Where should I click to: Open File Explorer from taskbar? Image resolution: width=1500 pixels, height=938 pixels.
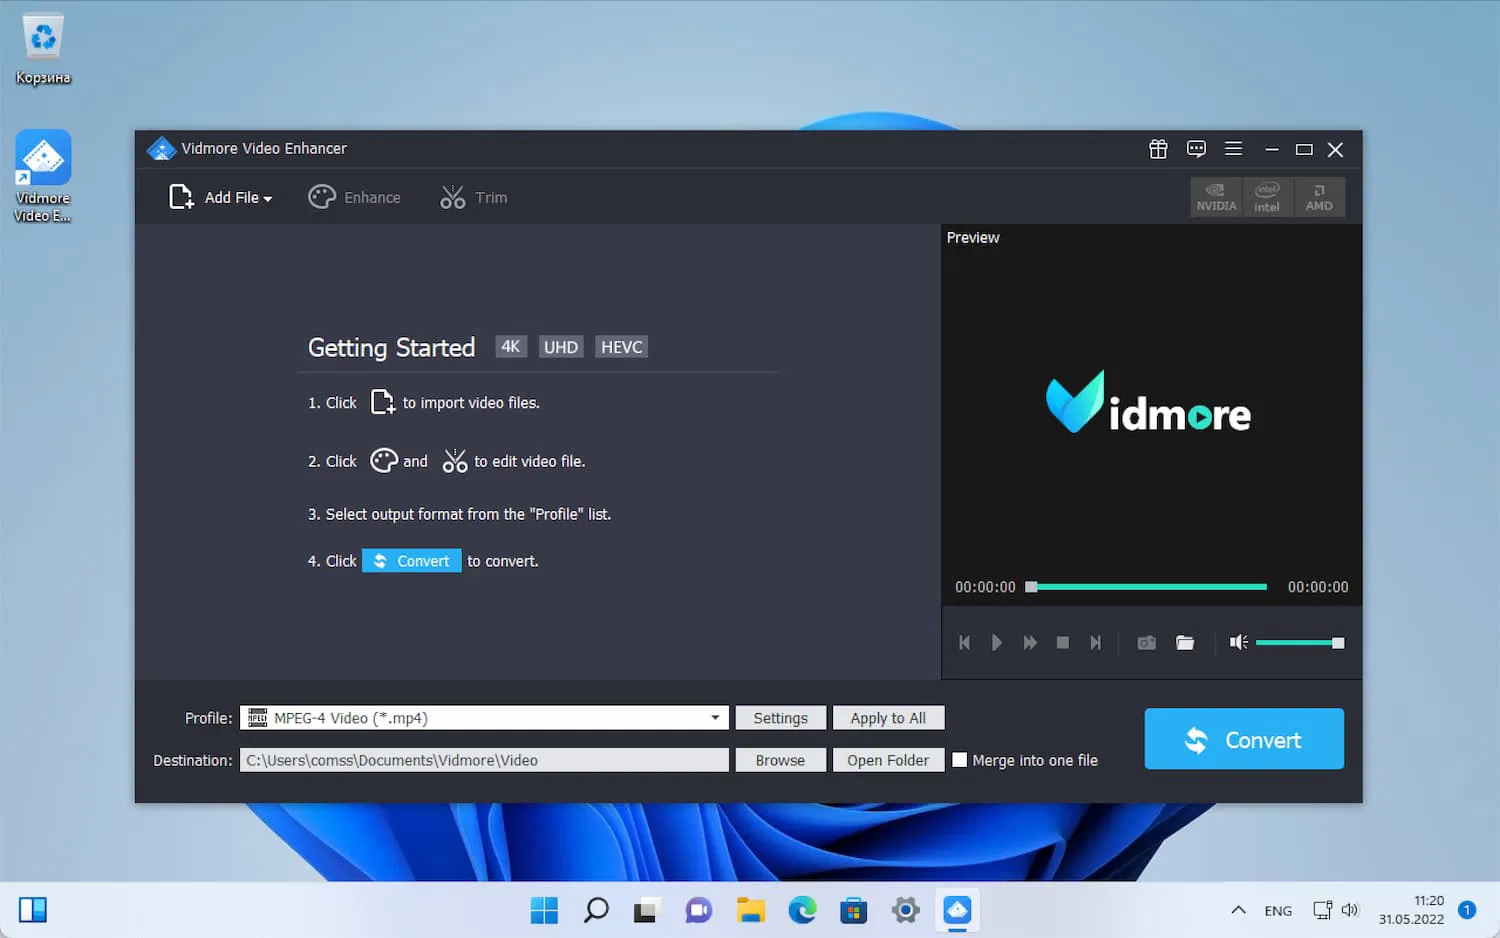751,910
